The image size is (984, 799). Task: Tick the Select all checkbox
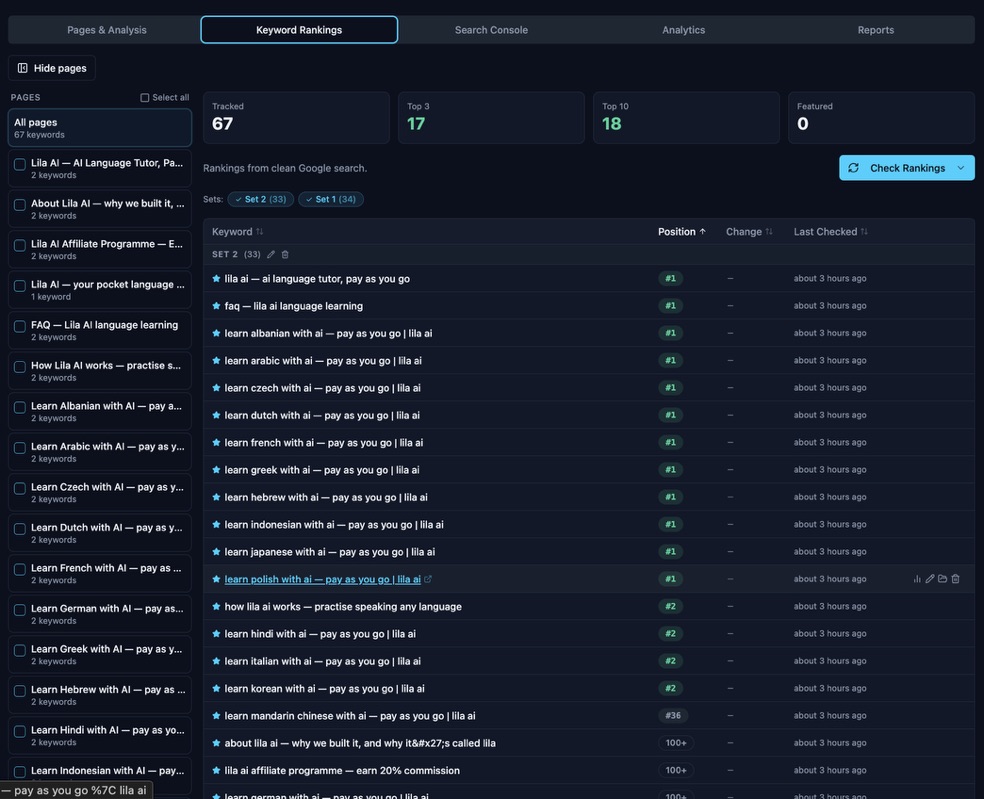pyautogui.click(x=144, y=97)
